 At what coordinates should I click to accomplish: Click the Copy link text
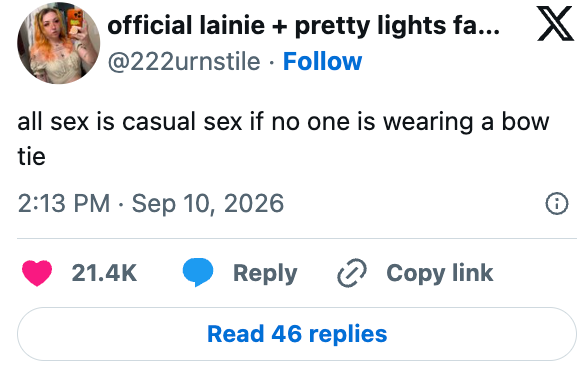point(440,273)
